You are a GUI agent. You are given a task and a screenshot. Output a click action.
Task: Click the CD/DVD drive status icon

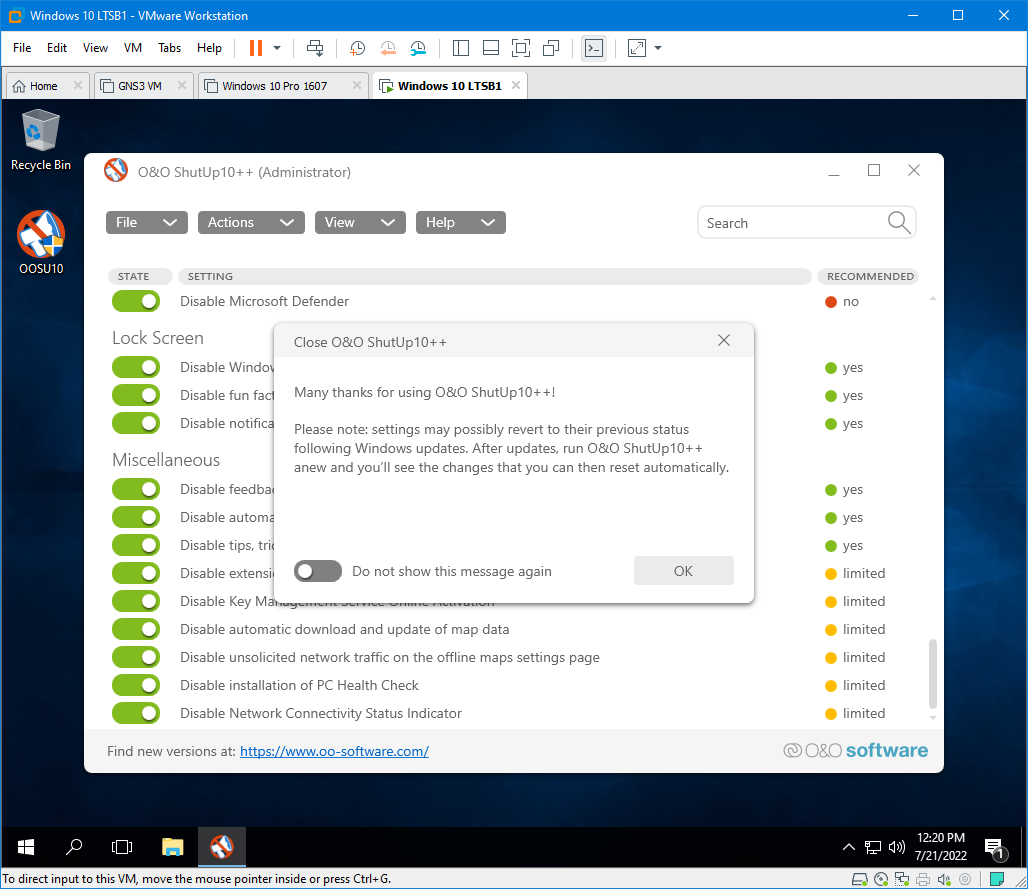[x=881, y=879]
